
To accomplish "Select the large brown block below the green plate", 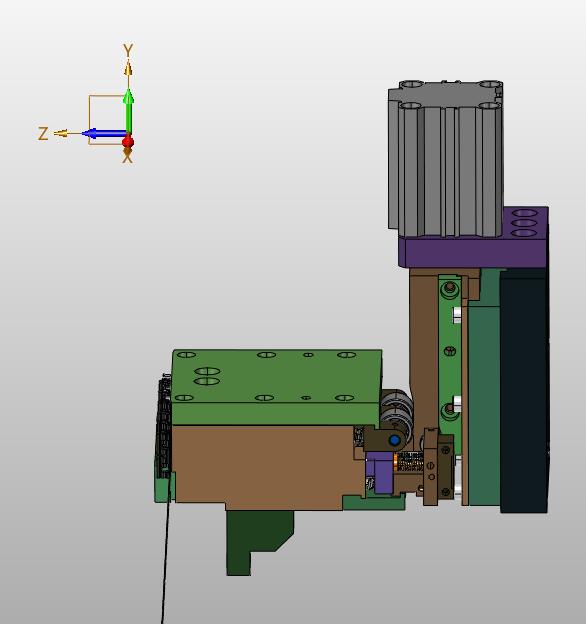I will (265, 466).
